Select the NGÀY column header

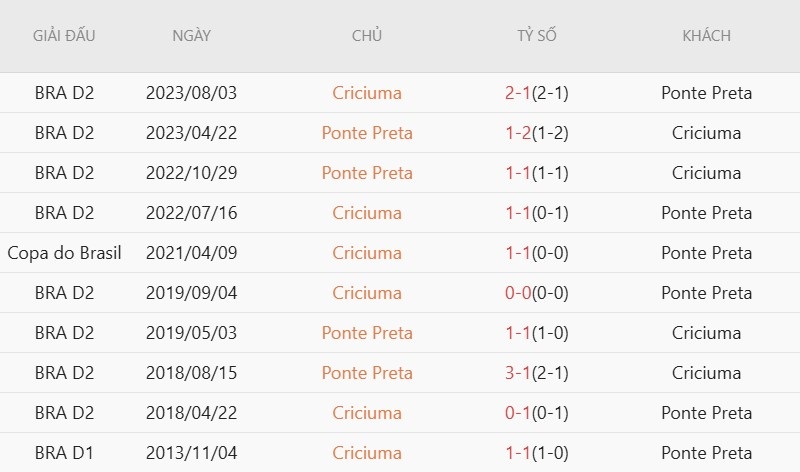point(191,36)
